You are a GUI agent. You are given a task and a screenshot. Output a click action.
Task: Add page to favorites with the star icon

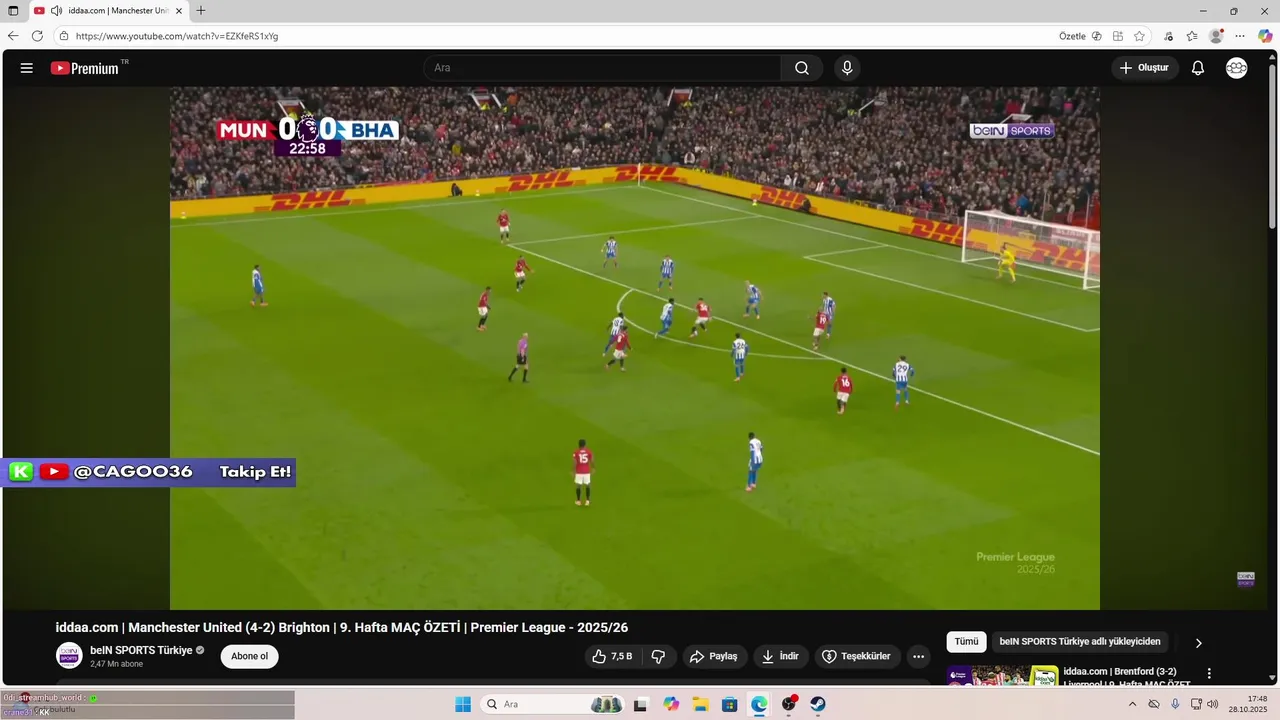1139,36
